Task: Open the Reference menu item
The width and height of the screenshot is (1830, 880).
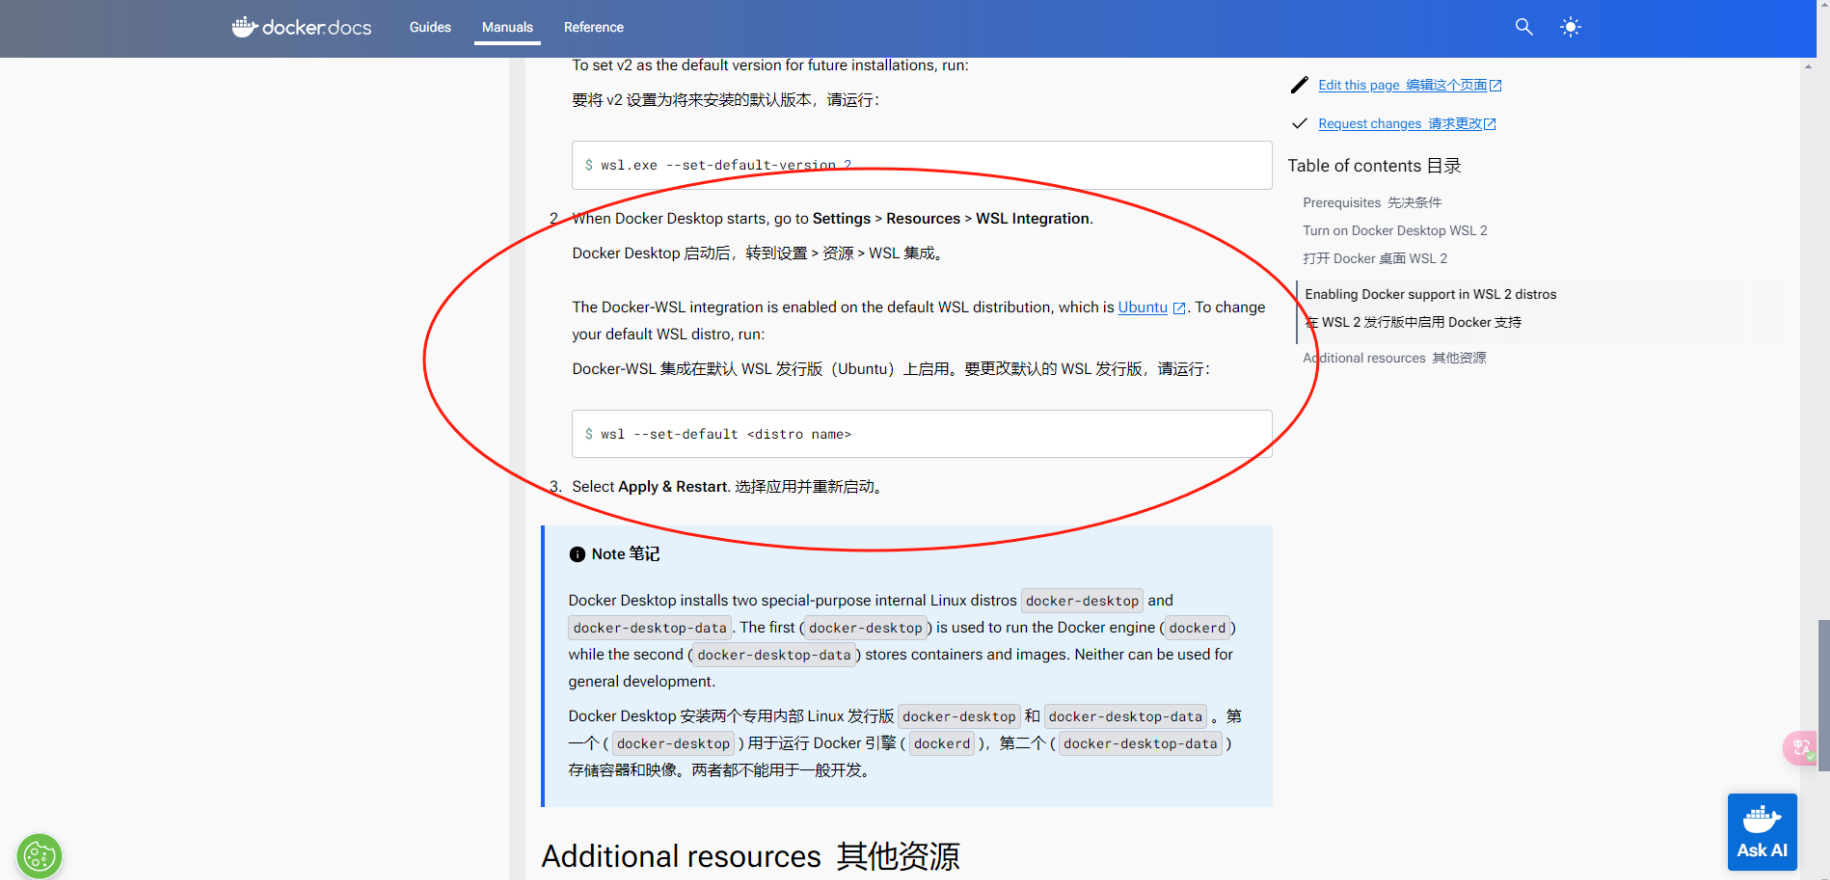Action: click(x=593, y=27)
